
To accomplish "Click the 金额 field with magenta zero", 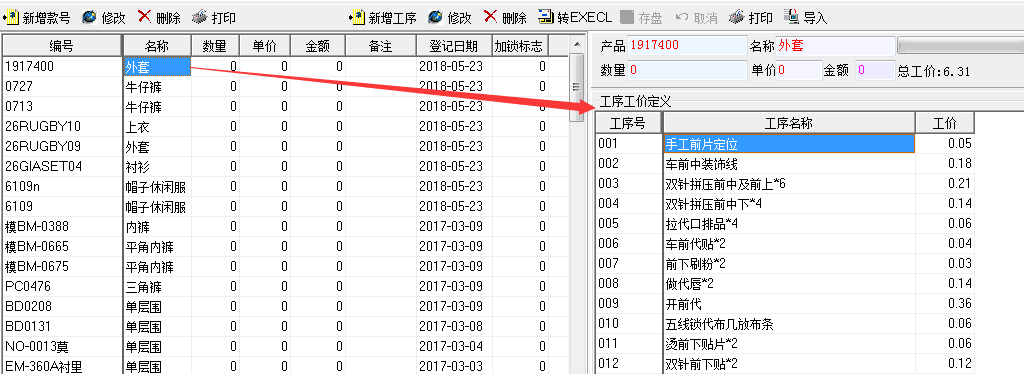I will click(875, 70).
